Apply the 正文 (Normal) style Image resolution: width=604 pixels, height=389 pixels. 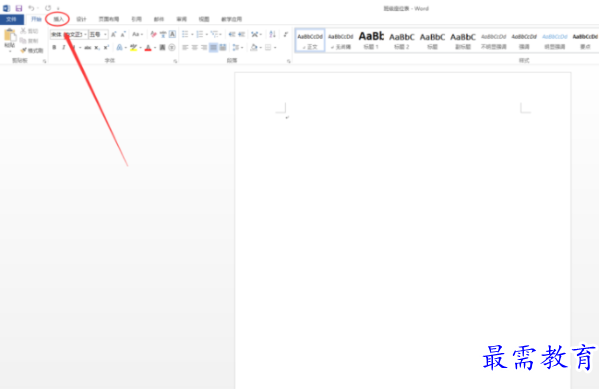[x=310, y=40]
